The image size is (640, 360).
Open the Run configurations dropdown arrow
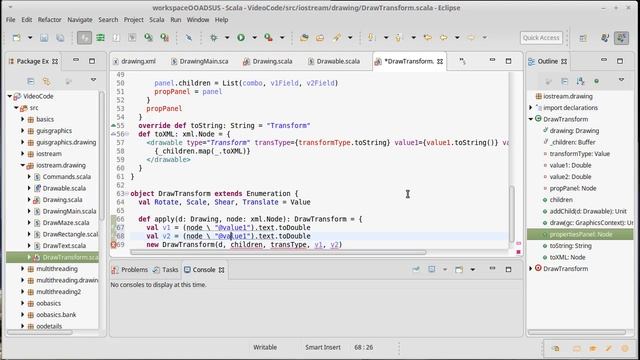[x=254, y=38]
